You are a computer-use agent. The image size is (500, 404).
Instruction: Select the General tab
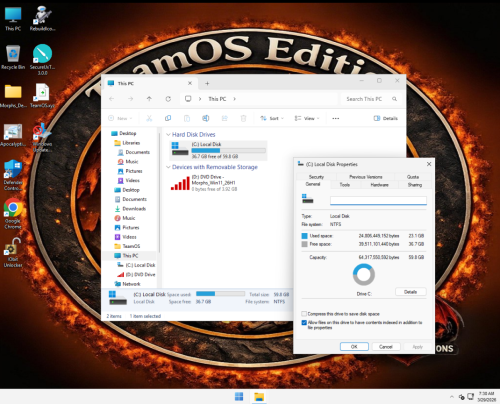313,184
